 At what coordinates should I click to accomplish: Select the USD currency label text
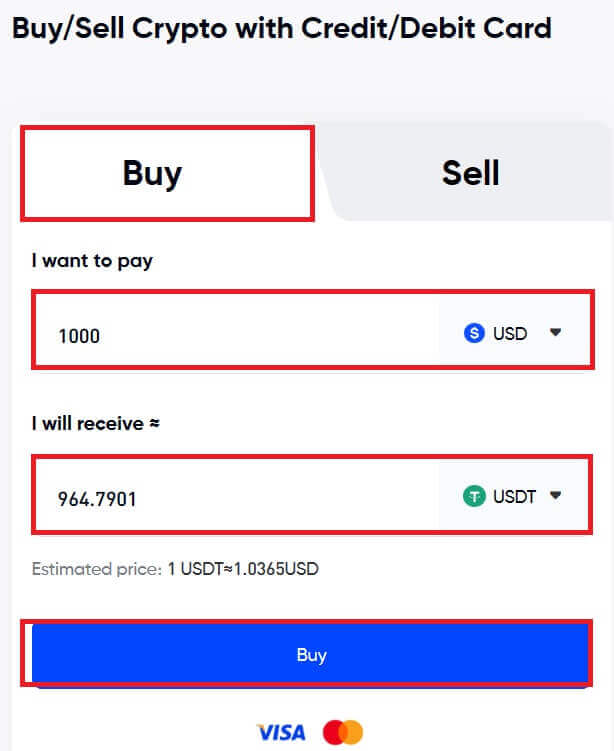(x=510, y=333)
